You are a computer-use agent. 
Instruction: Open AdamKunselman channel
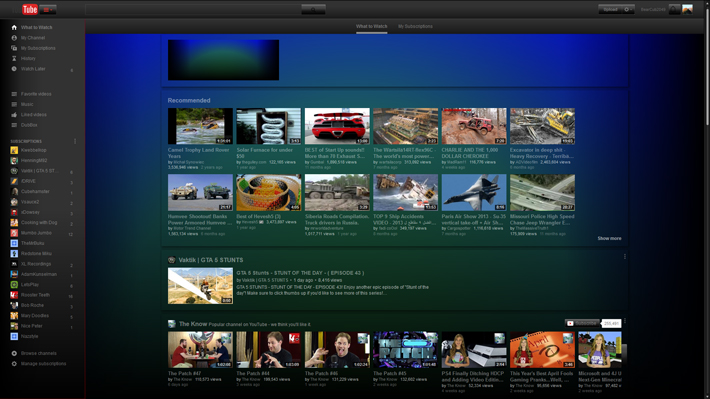point(38,274)
